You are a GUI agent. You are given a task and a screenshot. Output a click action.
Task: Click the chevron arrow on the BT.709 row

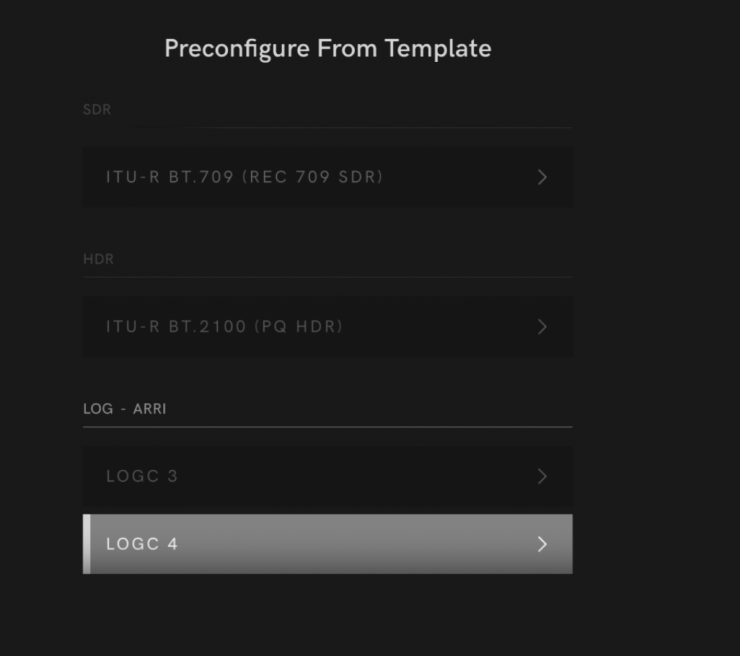542,177
